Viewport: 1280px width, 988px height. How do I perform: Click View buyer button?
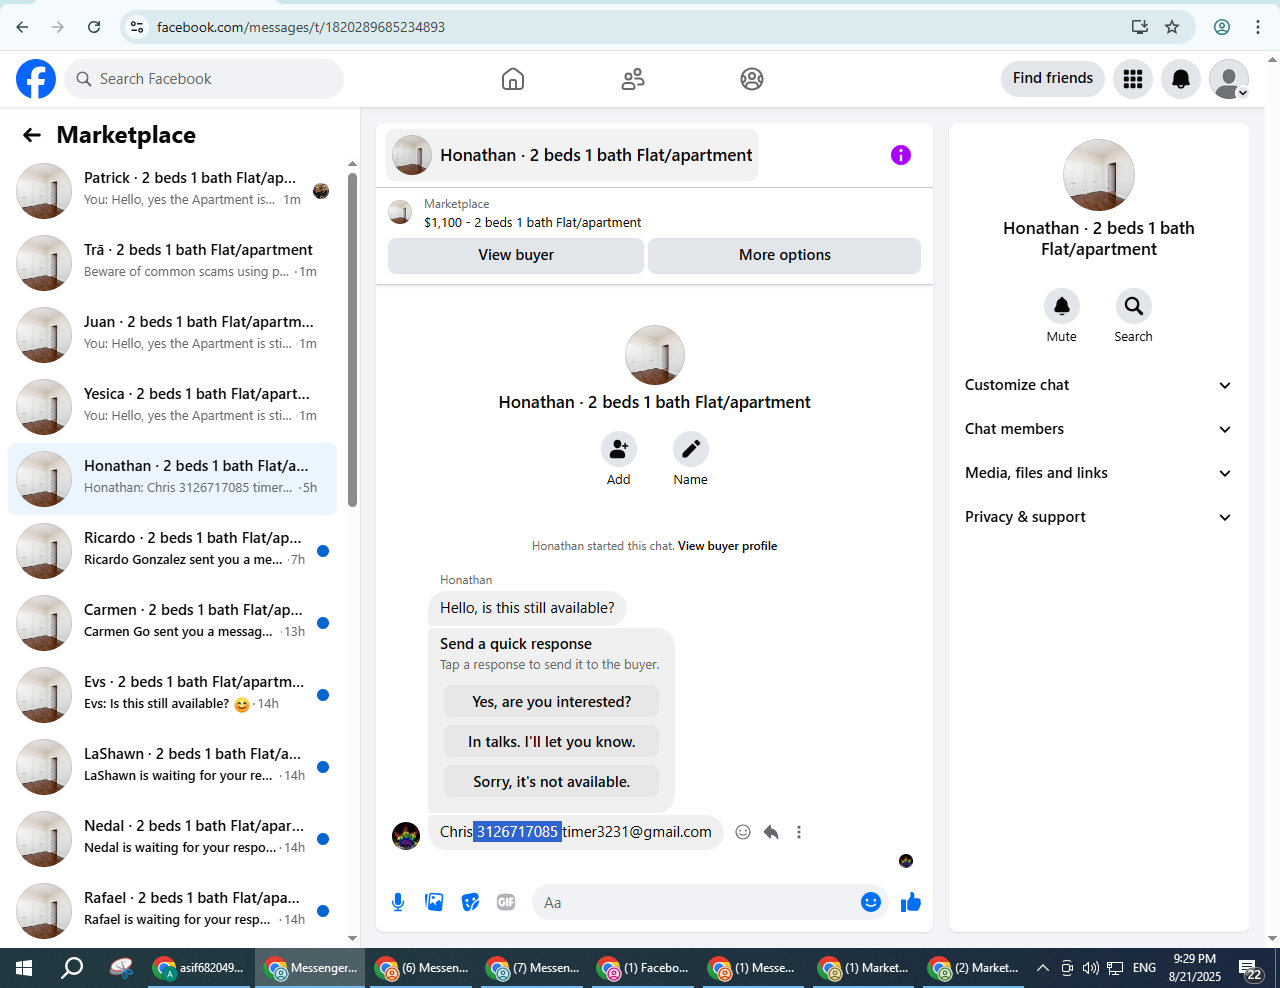click(516, 255)
